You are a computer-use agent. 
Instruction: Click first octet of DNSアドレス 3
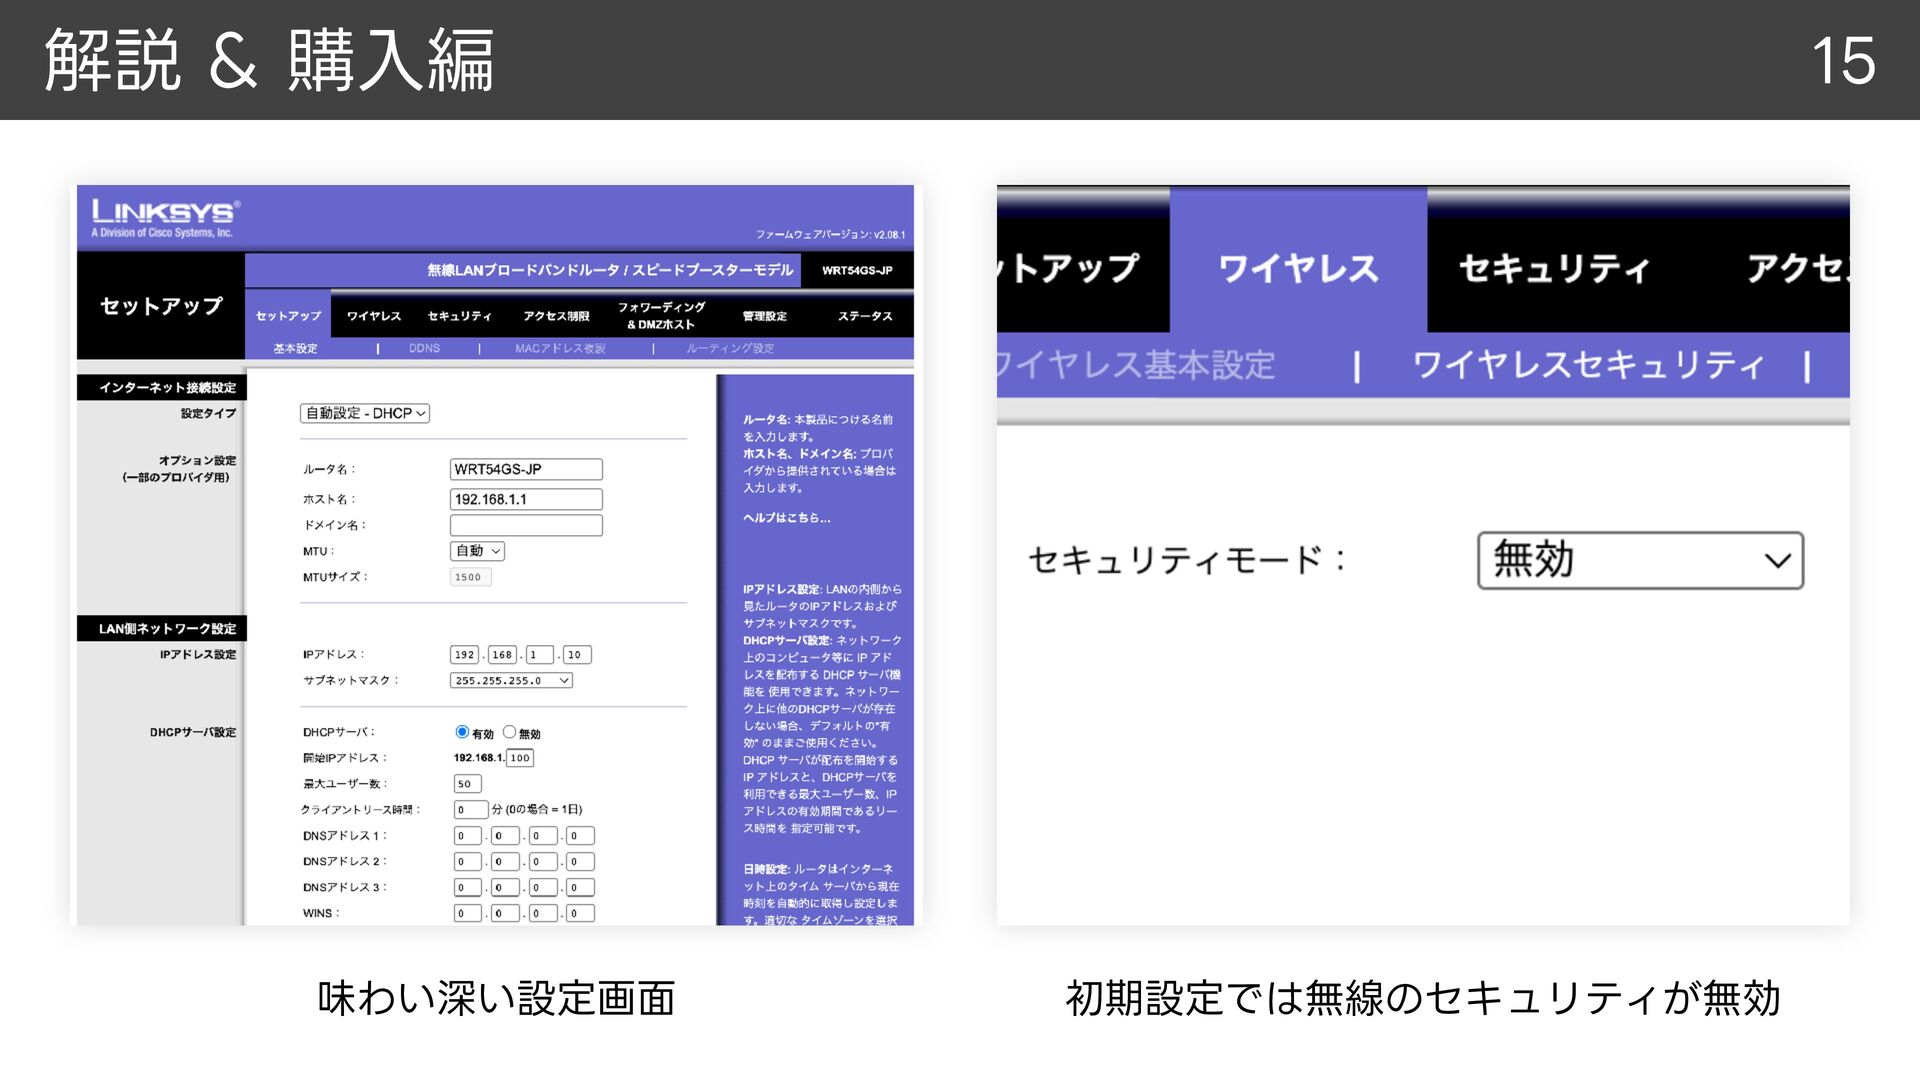pos(467,888)
